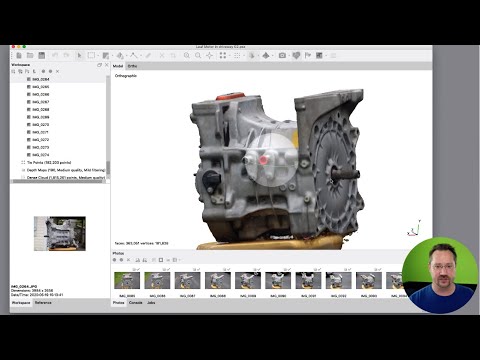Toggle Show Markers with the flag icon

click(x=308, y=55)
